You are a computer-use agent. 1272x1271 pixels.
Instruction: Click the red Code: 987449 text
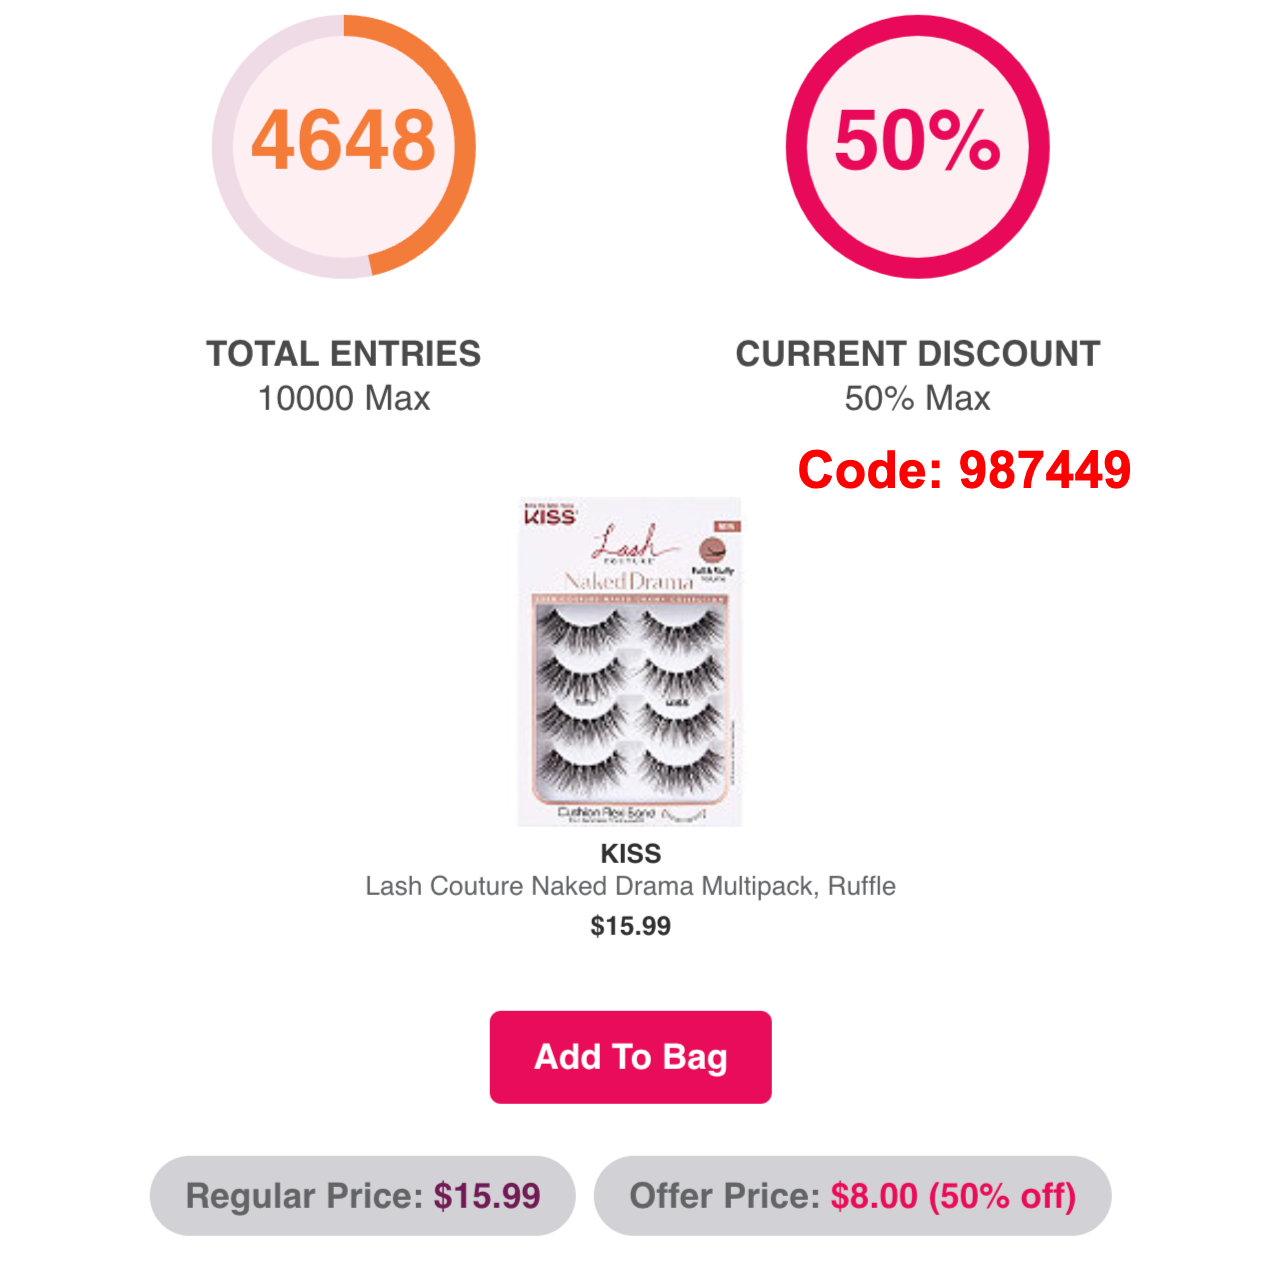(964, 469)
